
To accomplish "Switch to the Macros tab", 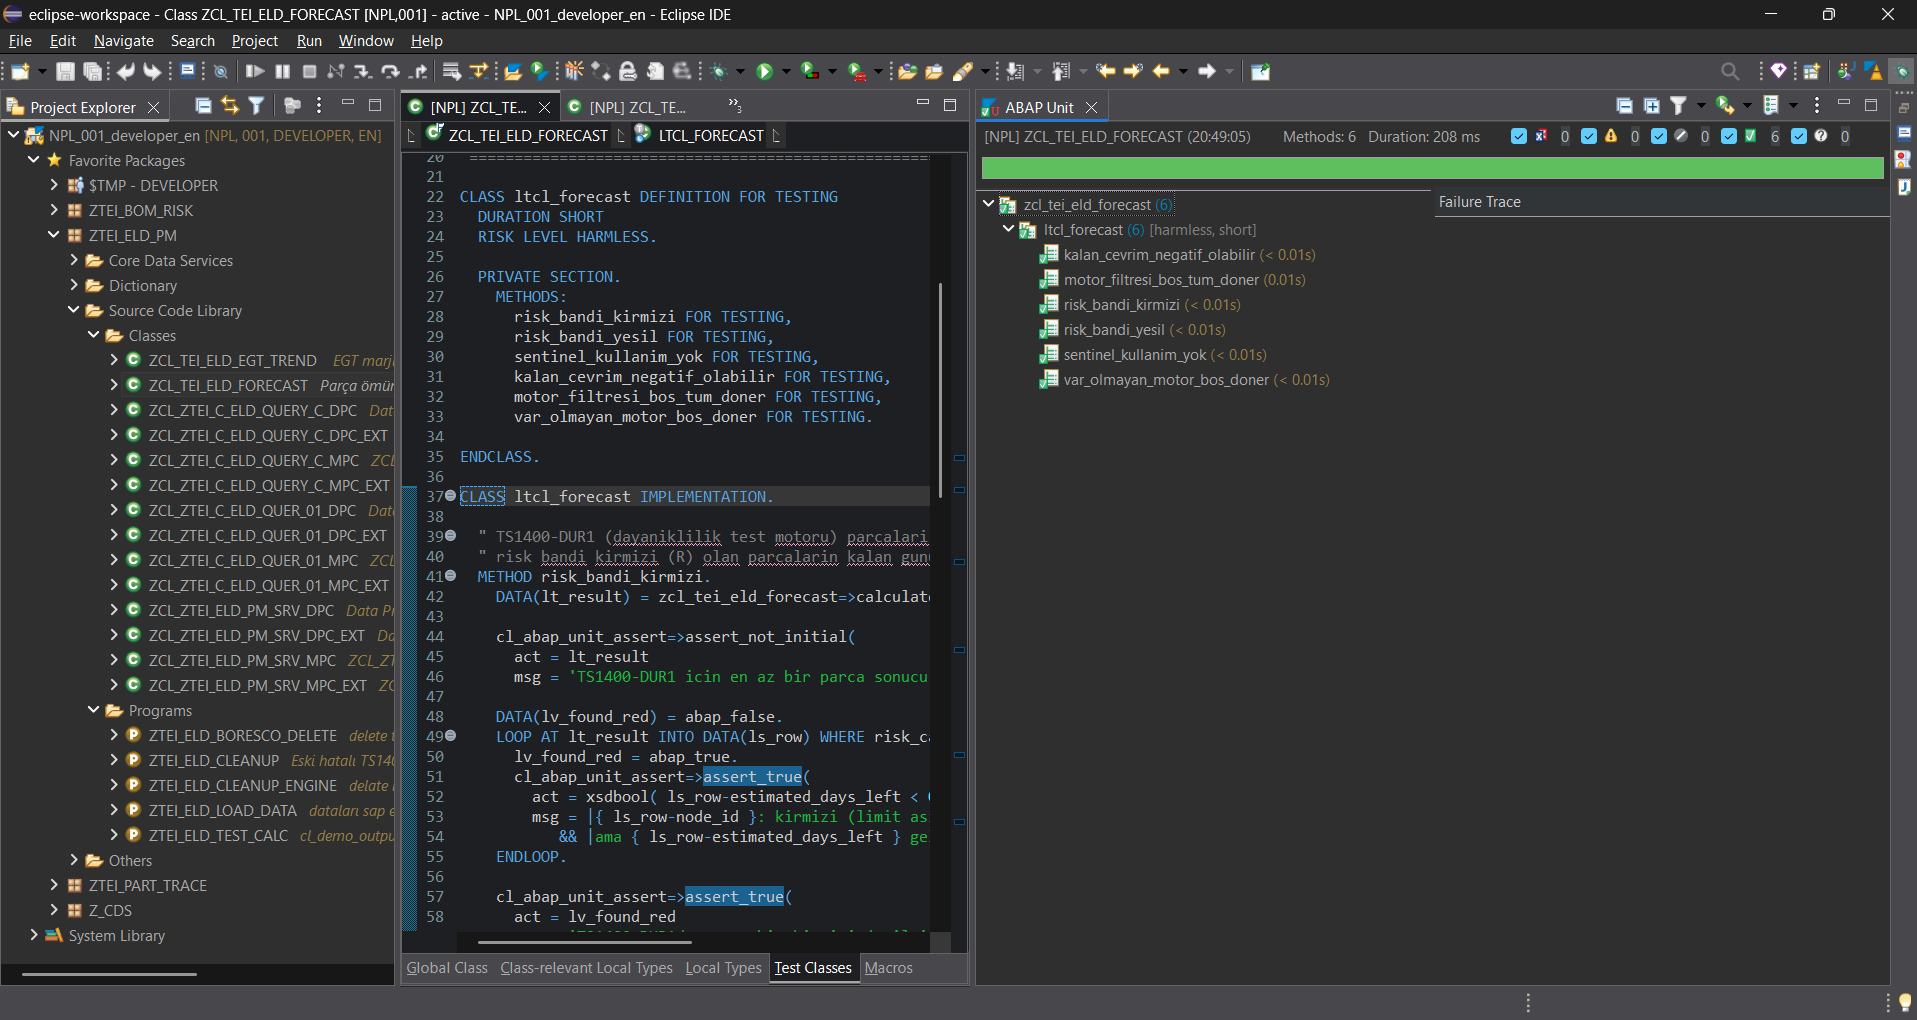I will (x=889, y=968).
